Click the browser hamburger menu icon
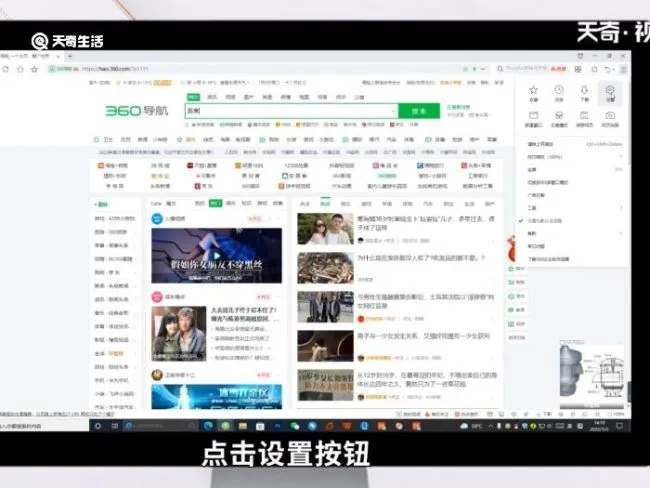The image size is (650, 488). tap(623, 69)
